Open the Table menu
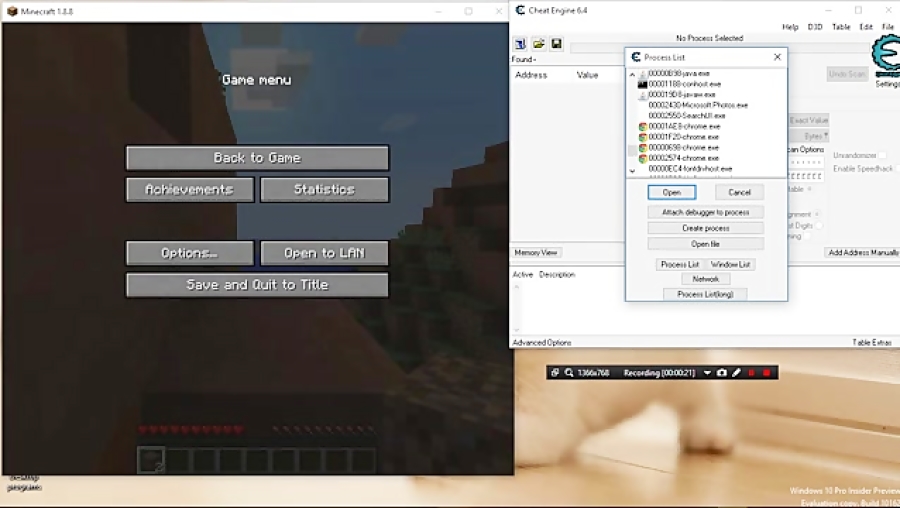900x508 pixels. (x=840, y=27)
